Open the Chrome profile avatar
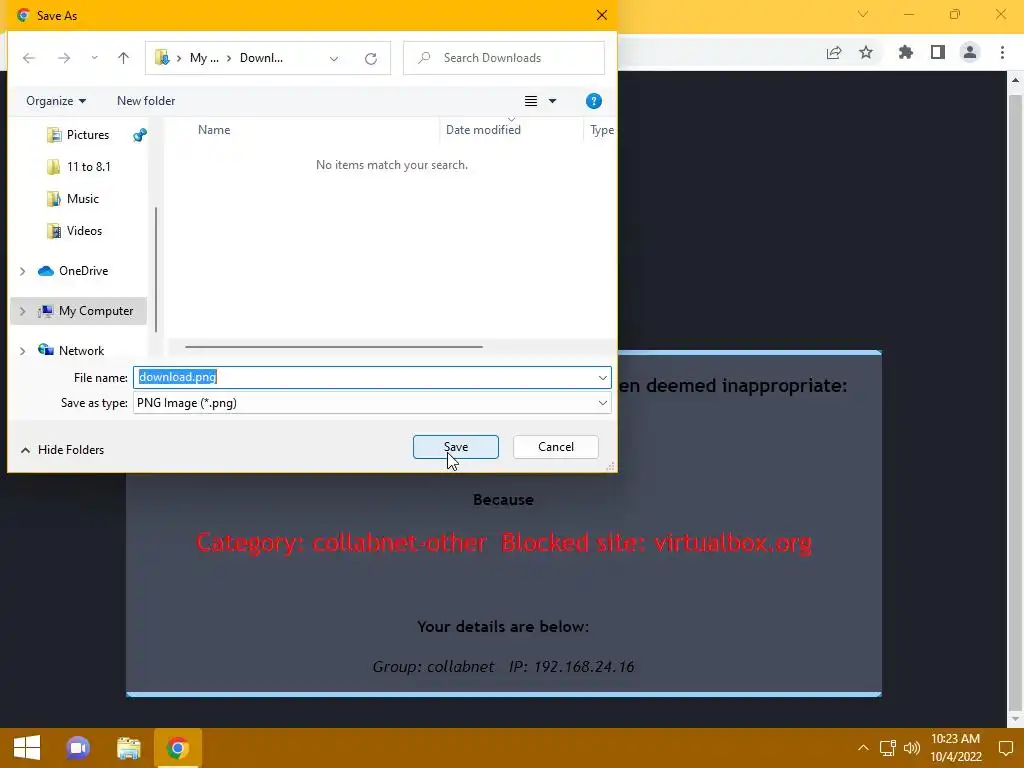Viewport: 1024px width, 768px height. pos(970,53)
